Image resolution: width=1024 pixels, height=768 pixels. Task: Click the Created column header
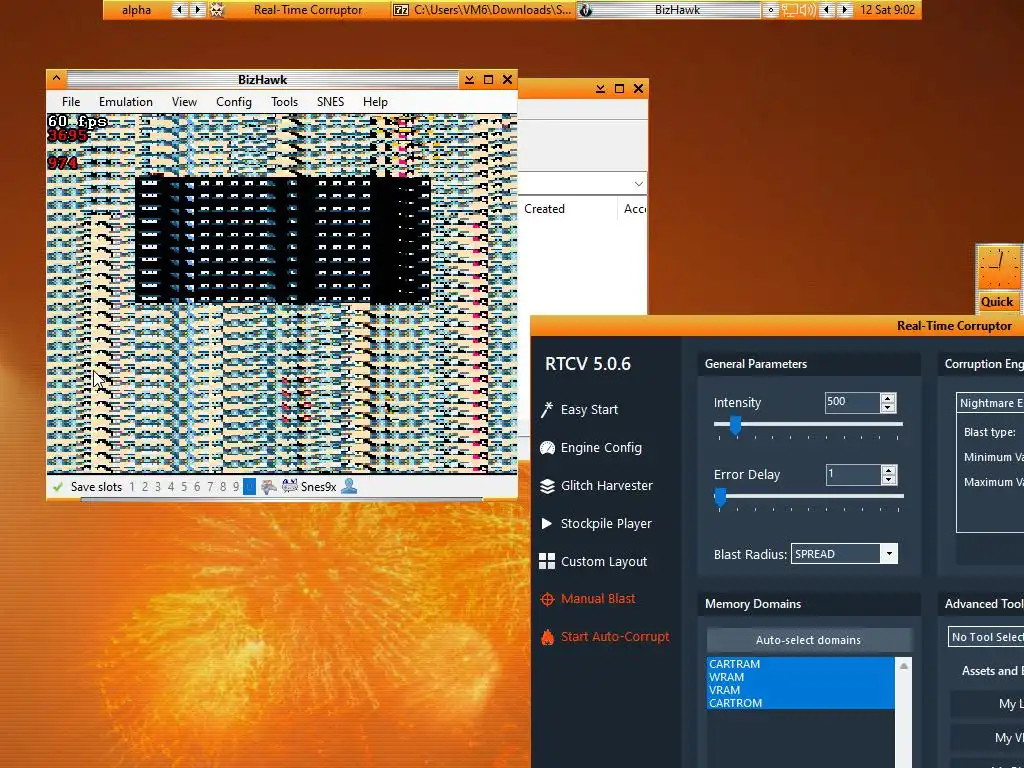545,209
